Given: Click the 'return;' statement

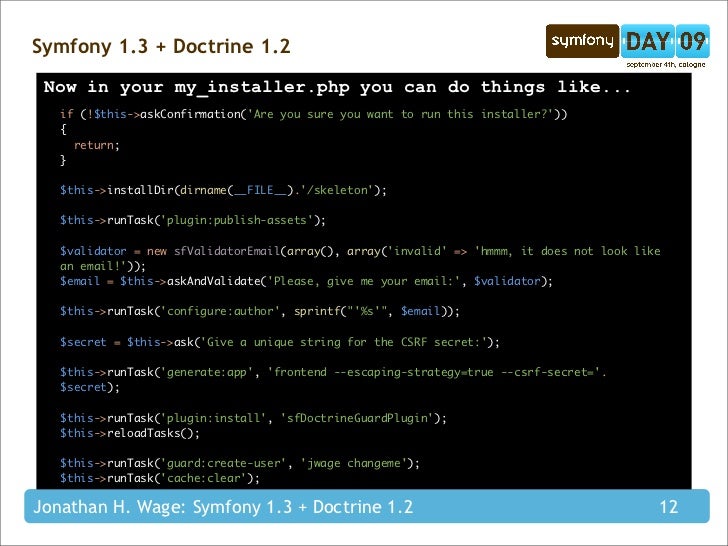Looking at the screenshot, I should (x=97, y=145).
